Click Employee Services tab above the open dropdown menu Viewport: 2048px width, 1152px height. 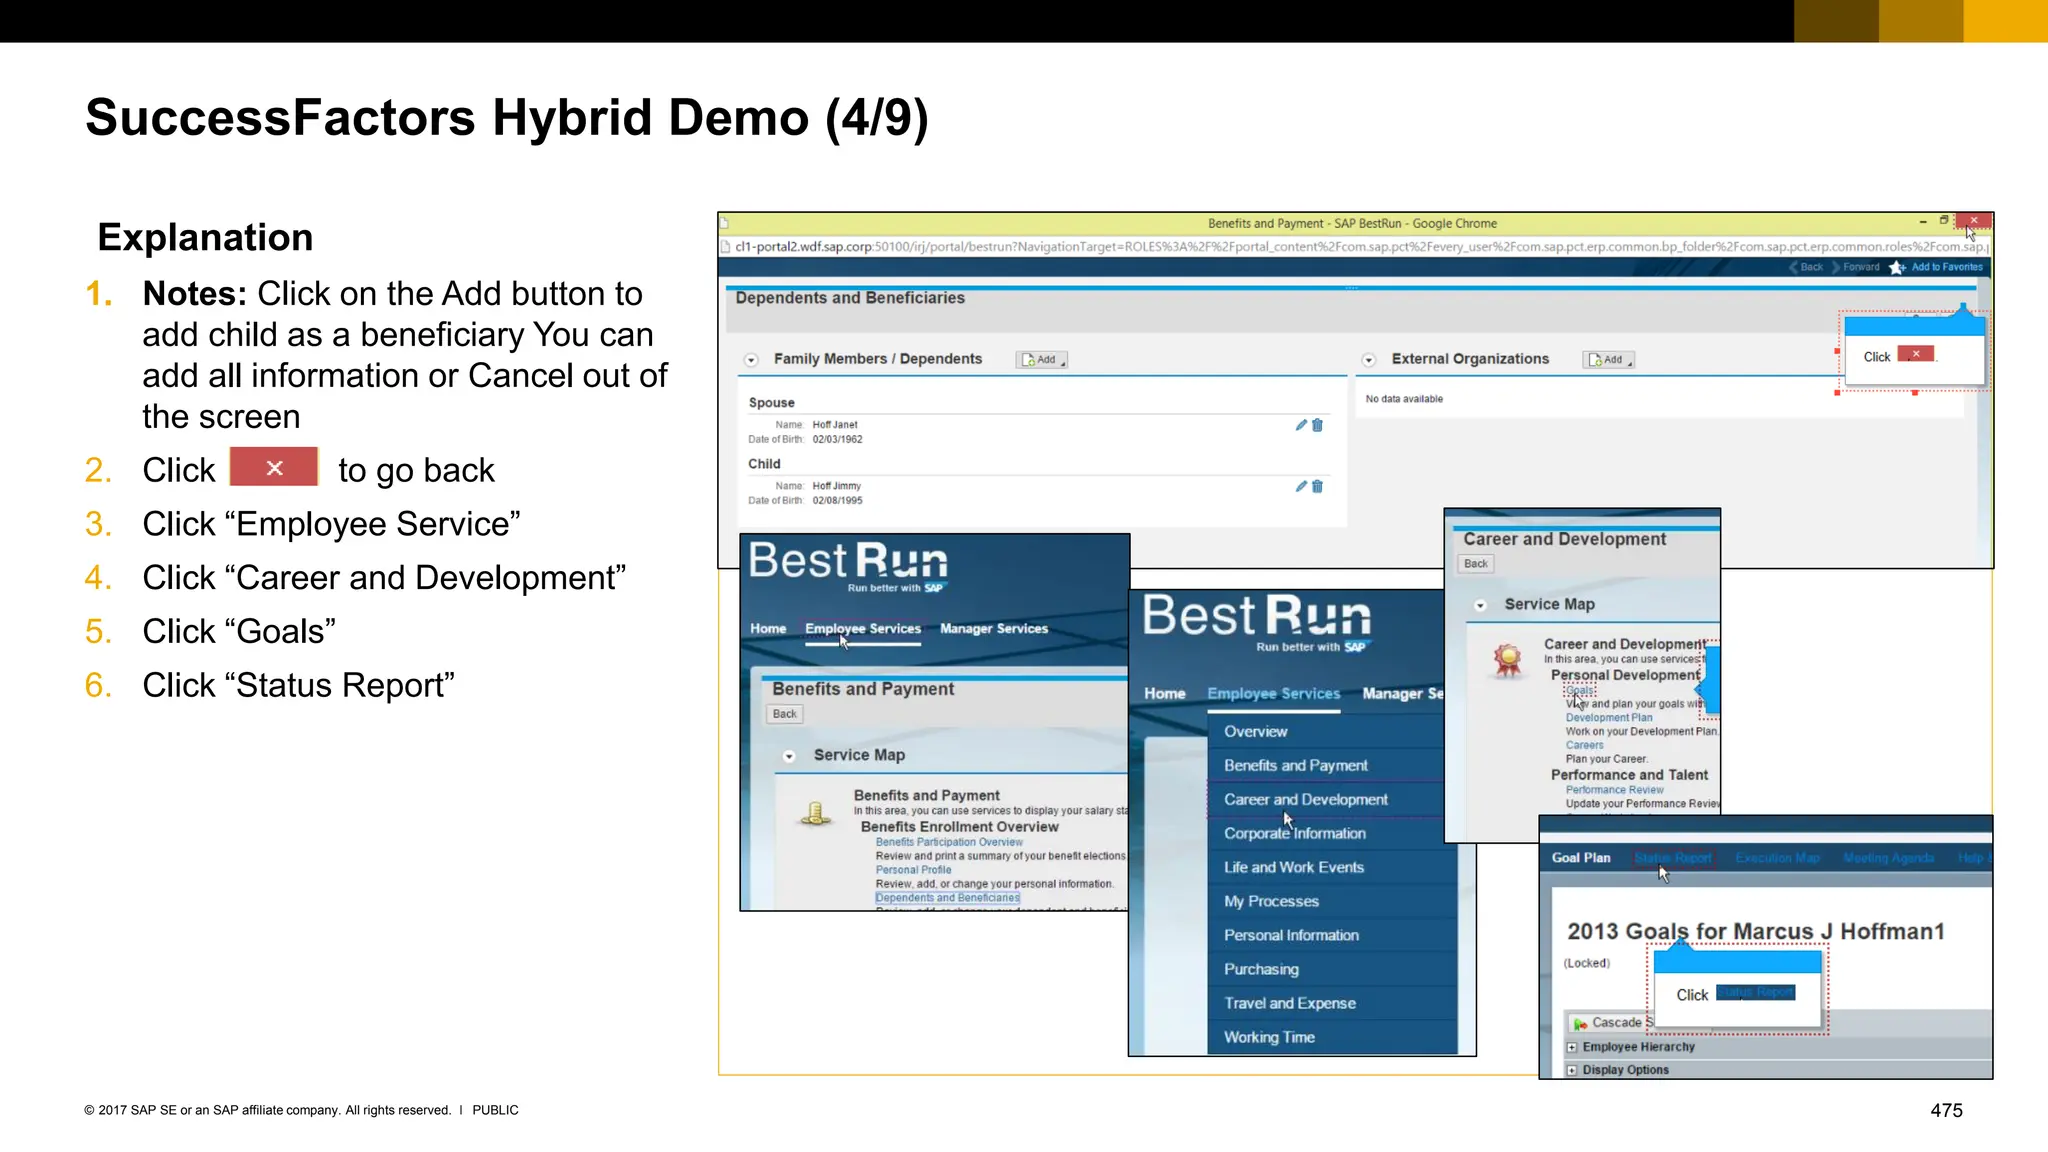(x=1273, y=694)
